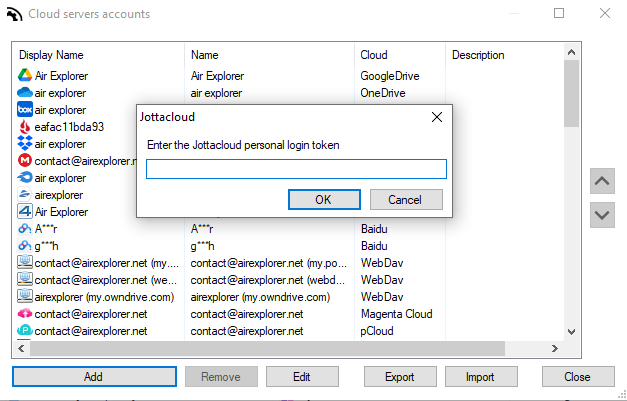Confirm token with OK button
Viewport: 627px width, 401px height.
pyautogui.click(x=324, y=200)
